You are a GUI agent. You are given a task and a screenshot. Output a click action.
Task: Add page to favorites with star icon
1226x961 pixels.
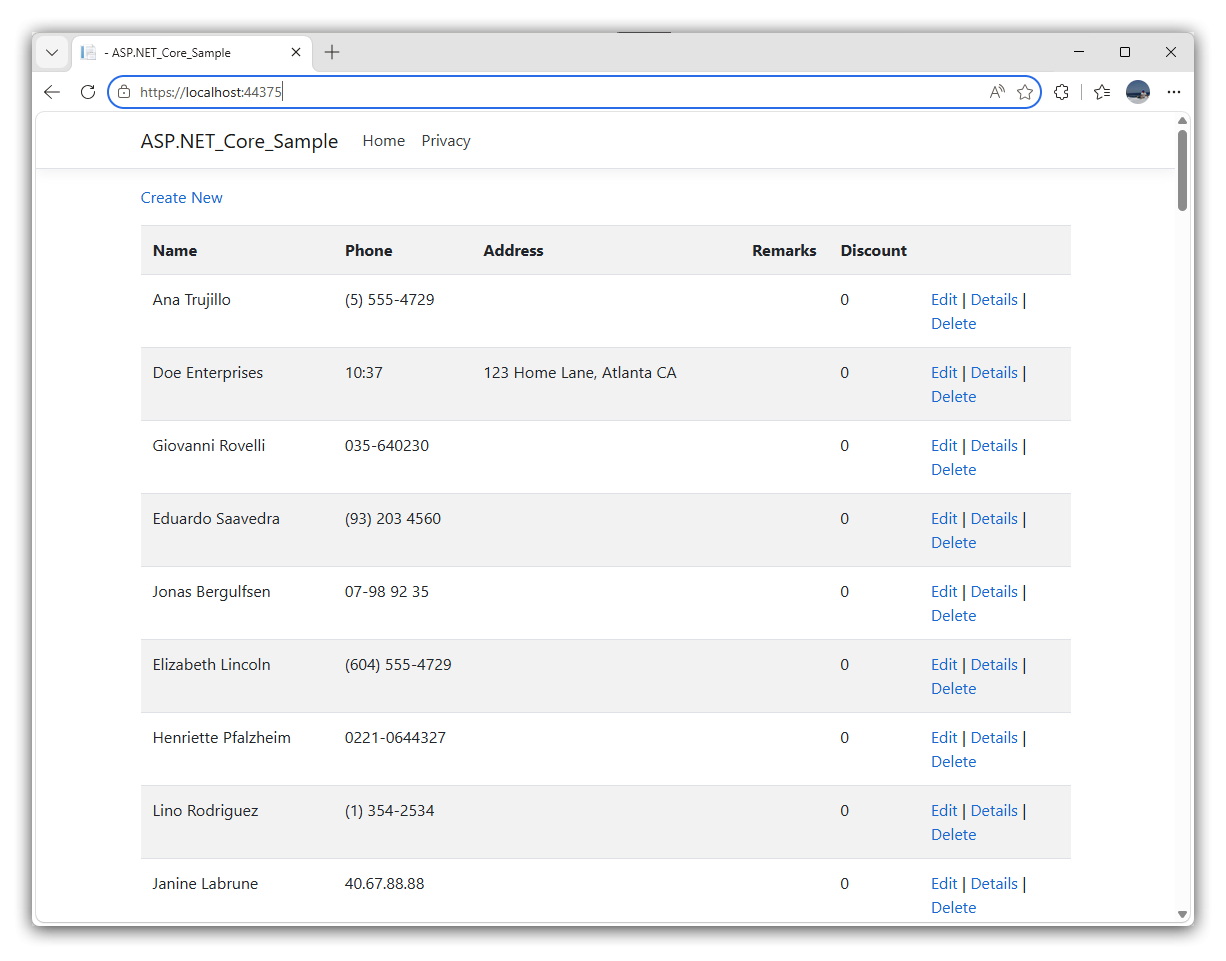point(1025,92)
